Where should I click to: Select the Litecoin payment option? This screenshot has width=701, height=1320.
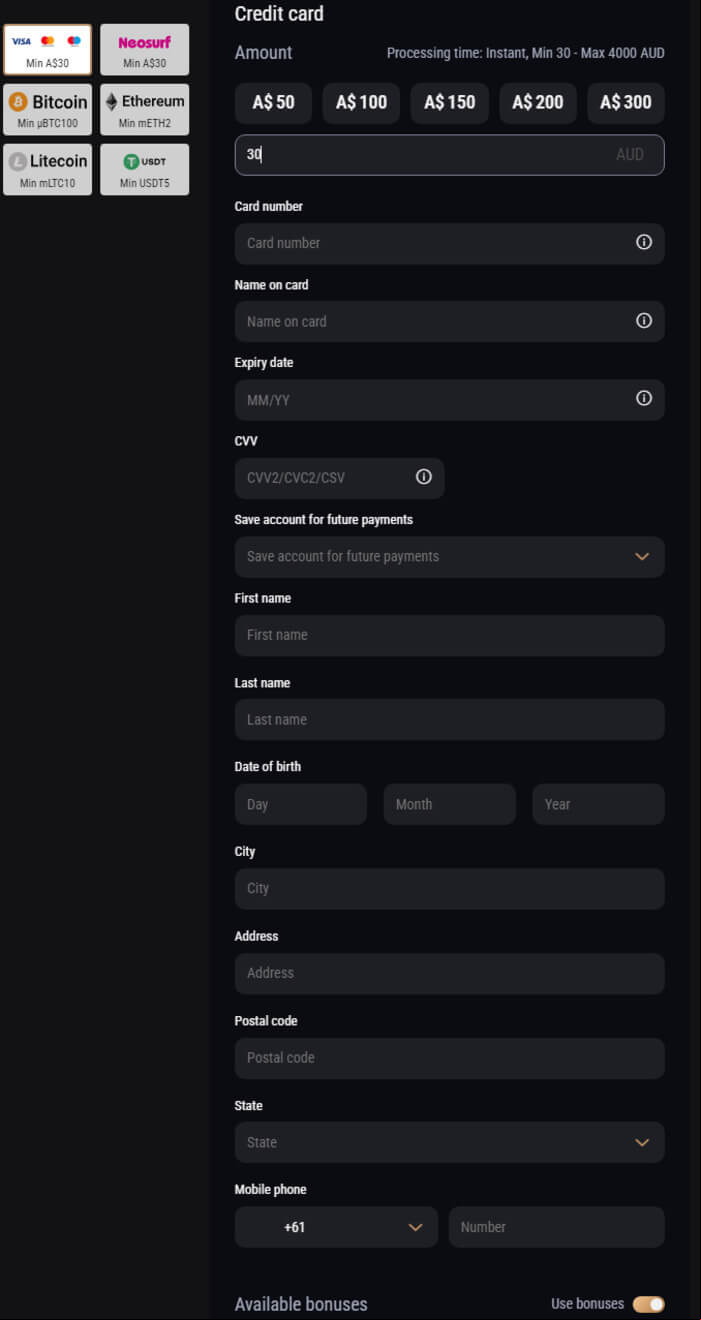pos(47,170)
